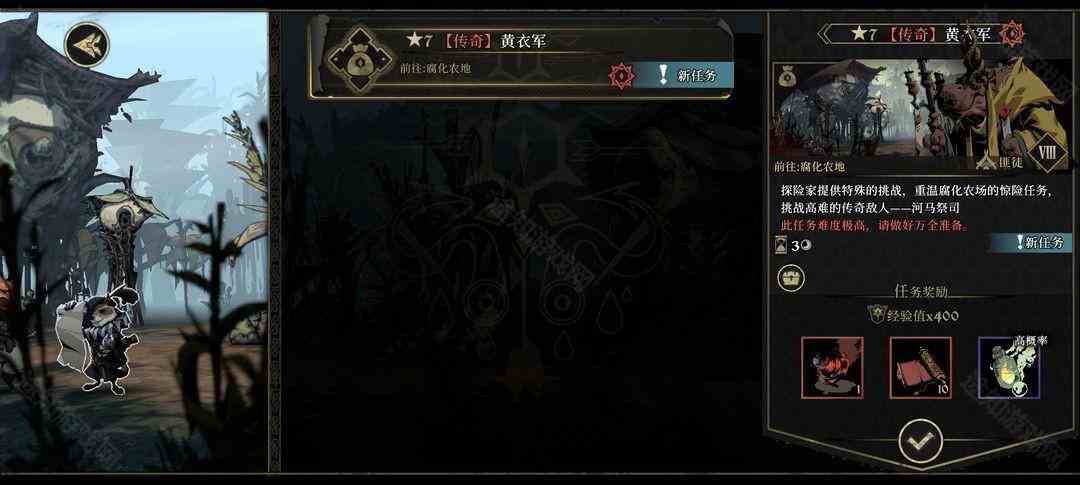
Task: Select the ★7【传奇】黄衣军 mission entry
Action: [521, 59]
